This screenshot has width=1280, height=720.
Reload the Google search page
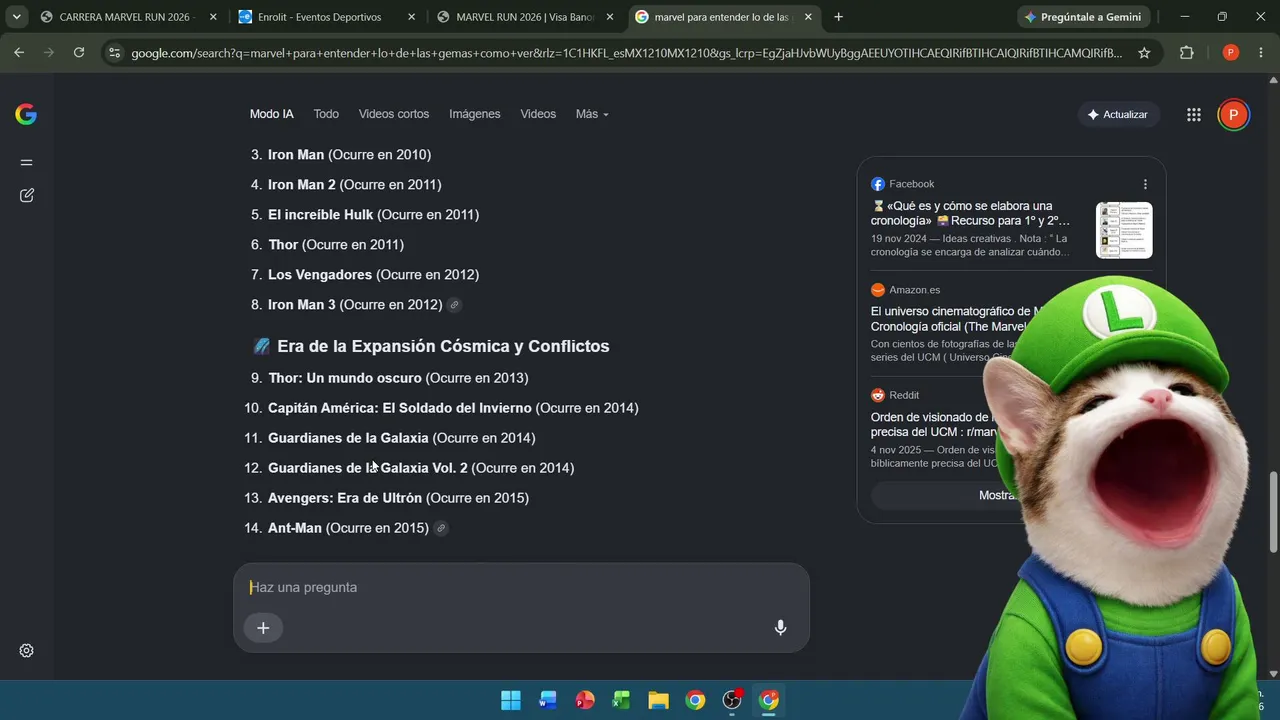[x=79, y=53]
